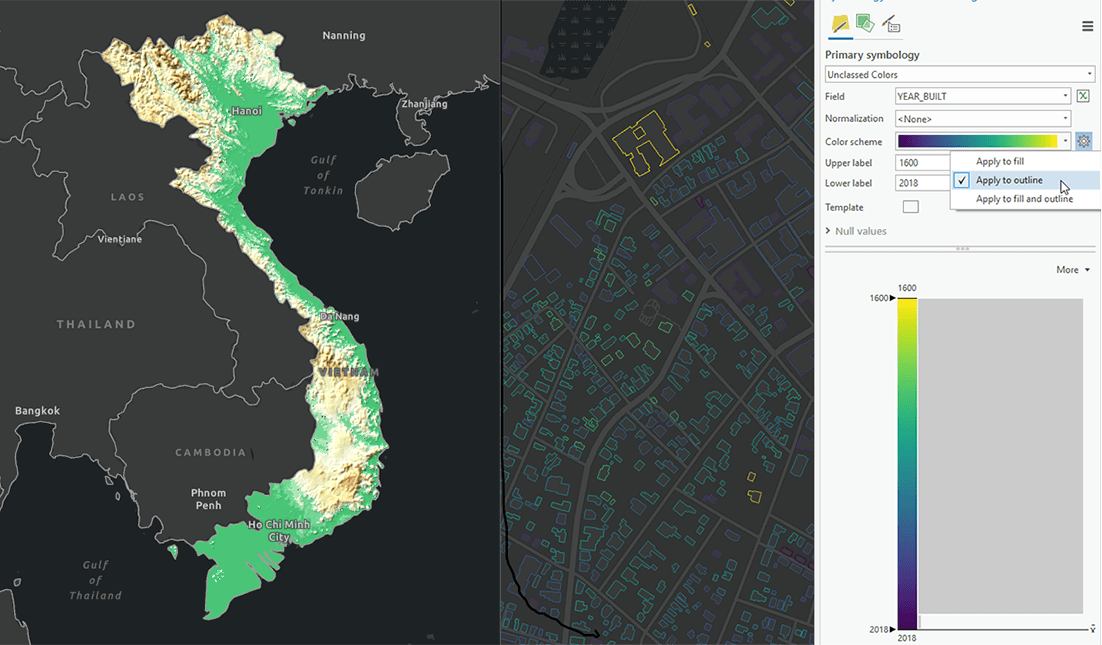Open the symbology pane hamburger menu

pos(1087,26)
